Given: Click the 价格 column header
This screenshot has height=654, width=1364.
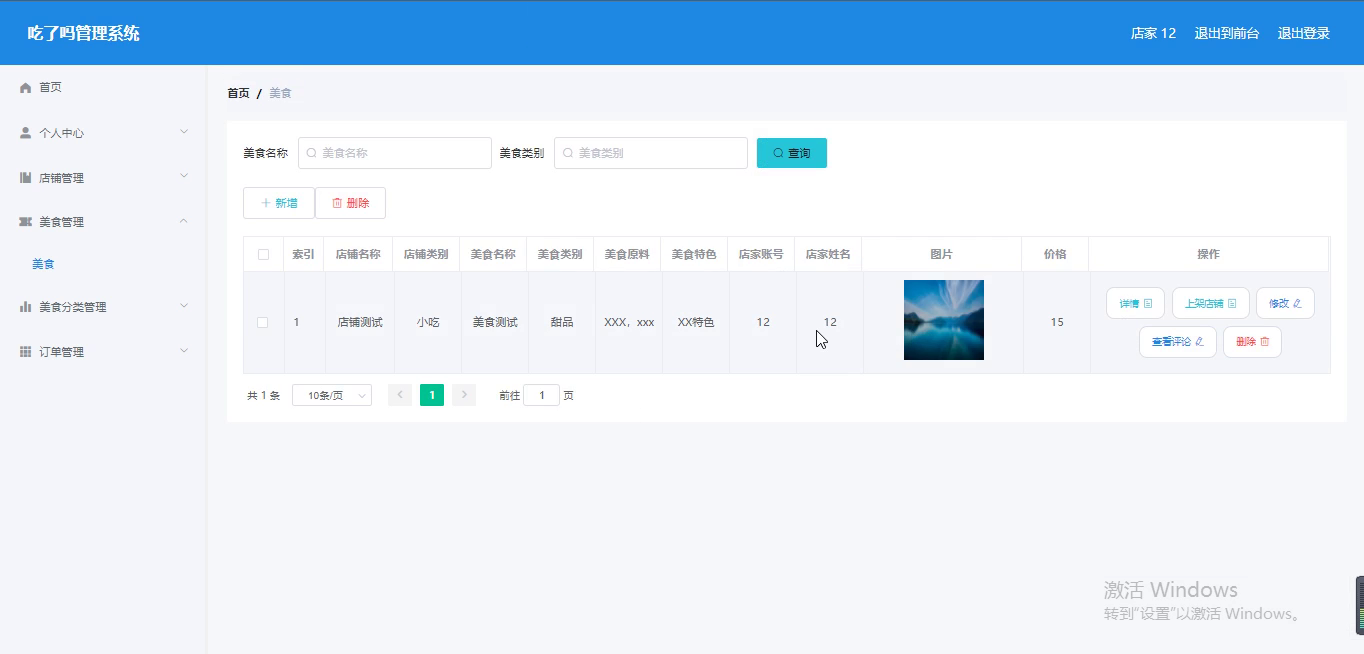Looking at the screenshot, I should coord(1055,254).
